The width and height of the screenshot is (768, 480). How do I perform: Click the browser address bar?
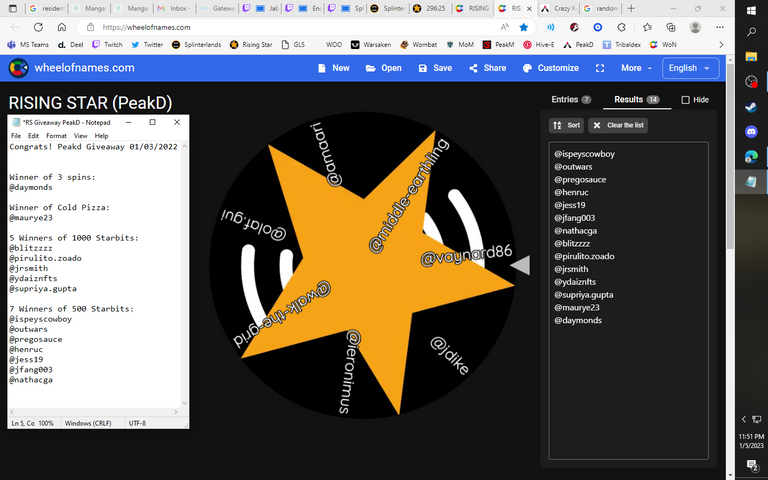pos(294,27)
